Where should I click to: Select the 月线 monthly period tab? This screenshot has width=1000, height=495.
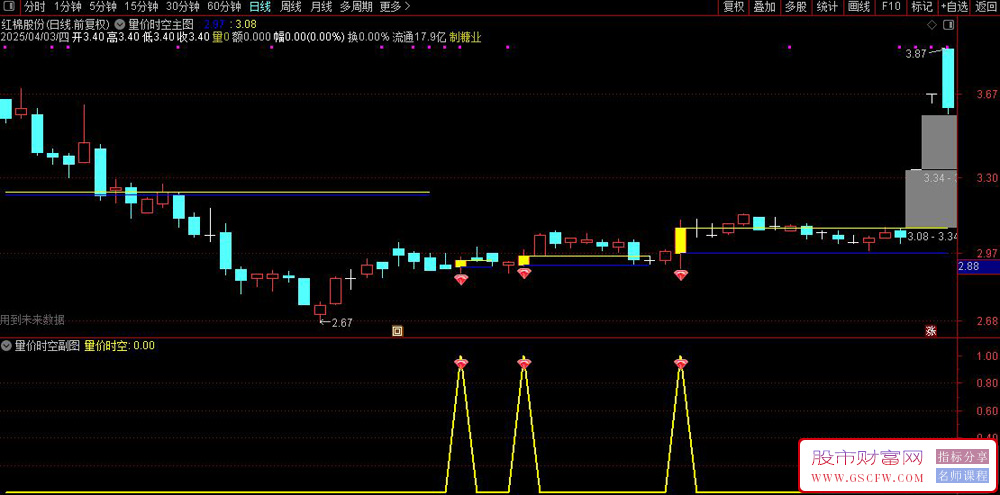tap(321, 7)
